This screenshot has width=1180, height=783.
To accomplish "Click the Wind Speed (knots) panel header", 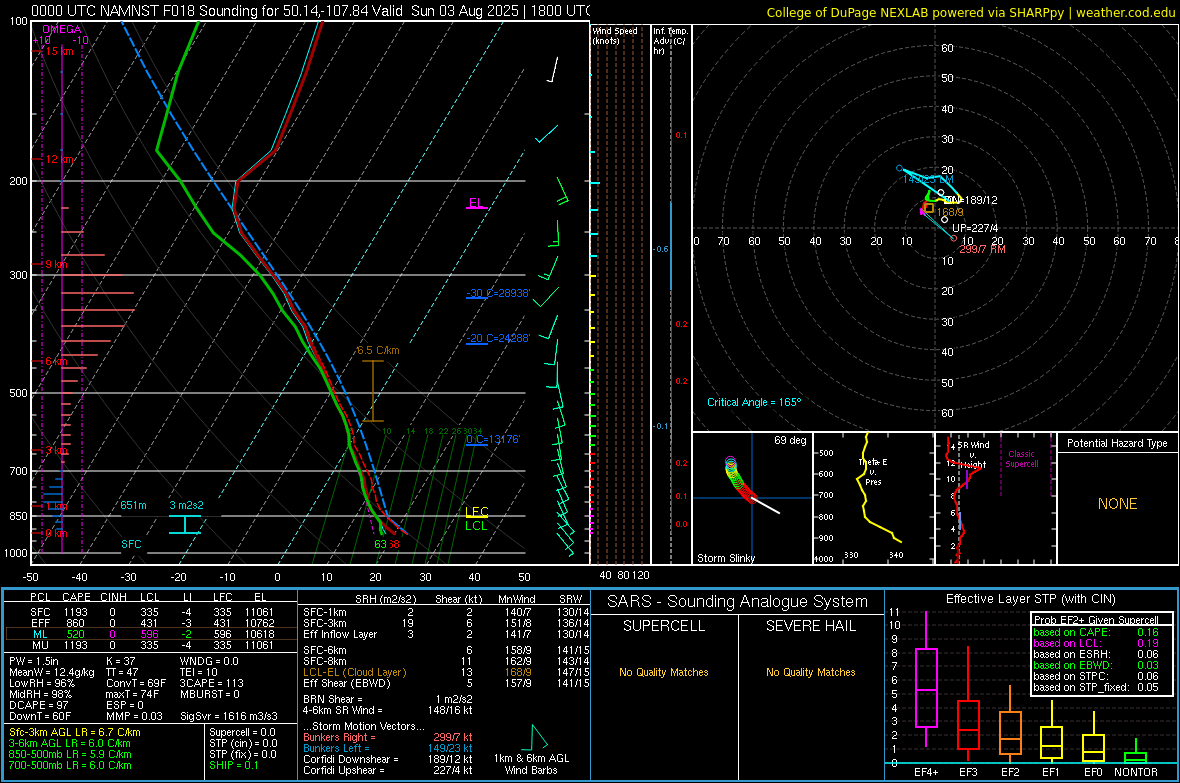I will tap(615, 35).
